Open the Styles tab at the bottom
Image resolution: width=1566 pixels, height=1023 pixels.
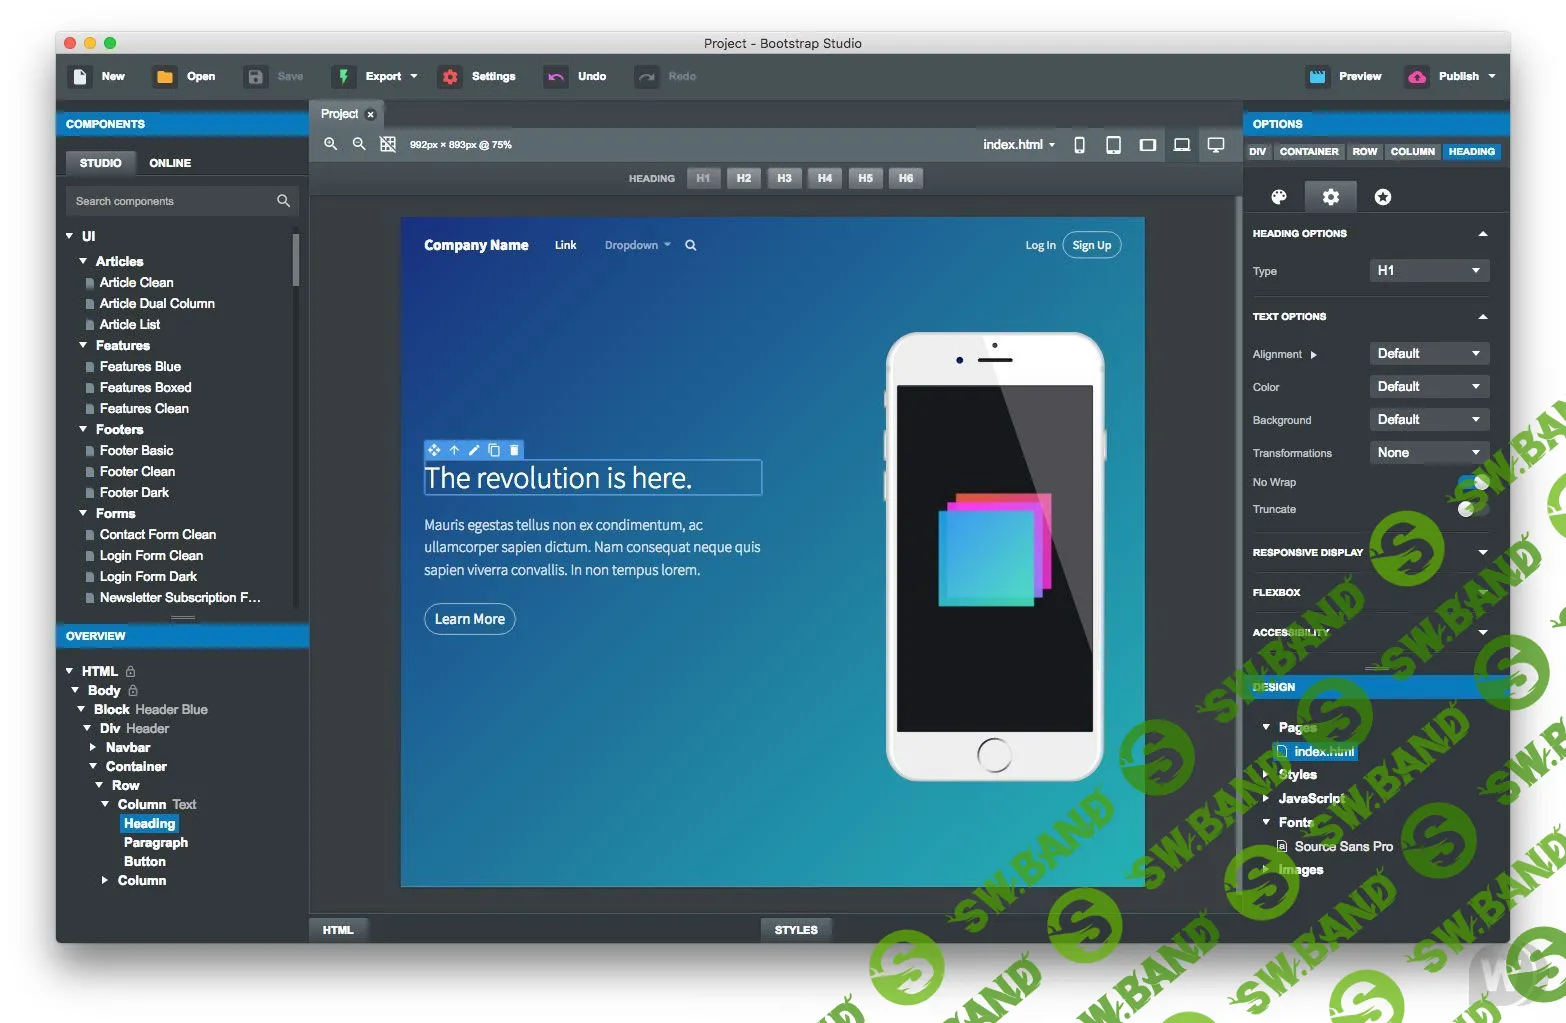[x=796, y=929]
